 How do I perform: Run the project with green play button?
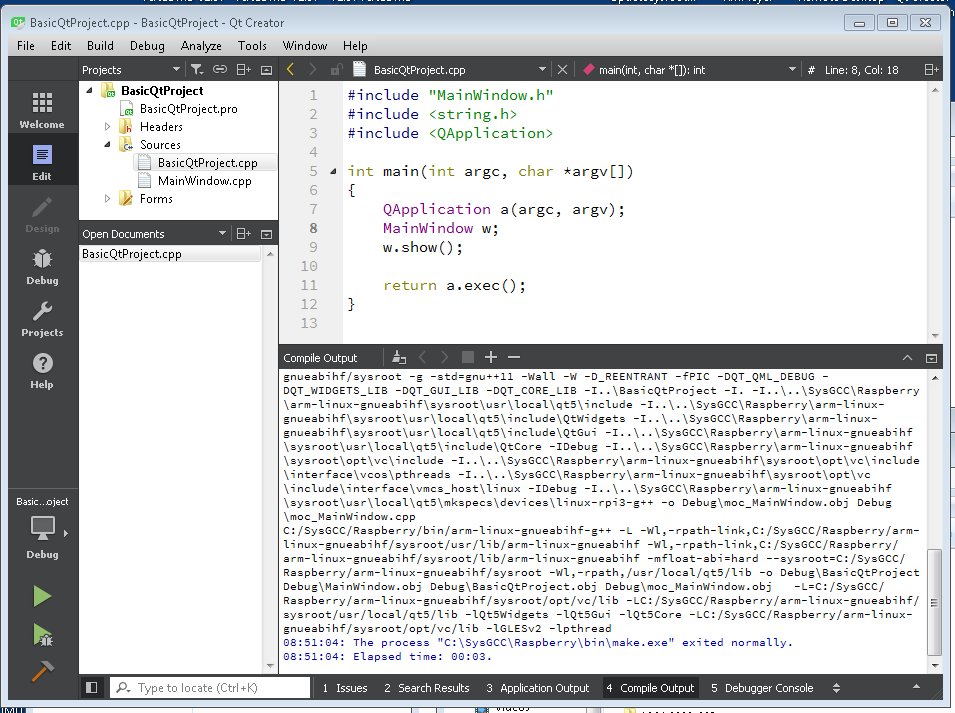tap(42, 595)
